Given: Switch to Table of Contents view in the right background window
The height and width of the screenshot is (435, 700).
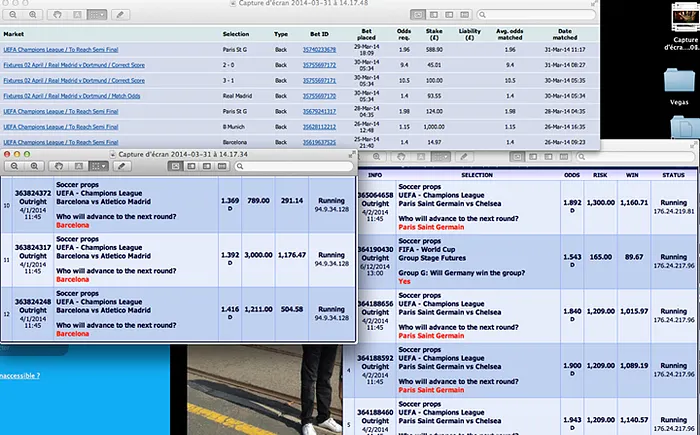Looking at the screenshot, I should [549, 157].
